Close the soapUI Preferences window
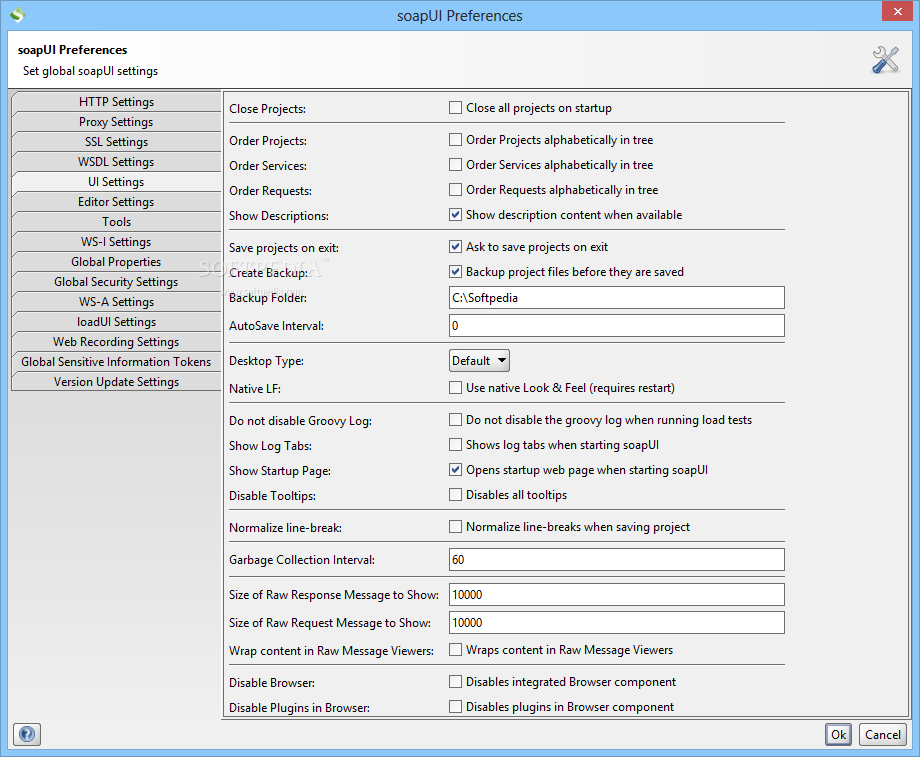920x757 pixels. click(898, 11)
